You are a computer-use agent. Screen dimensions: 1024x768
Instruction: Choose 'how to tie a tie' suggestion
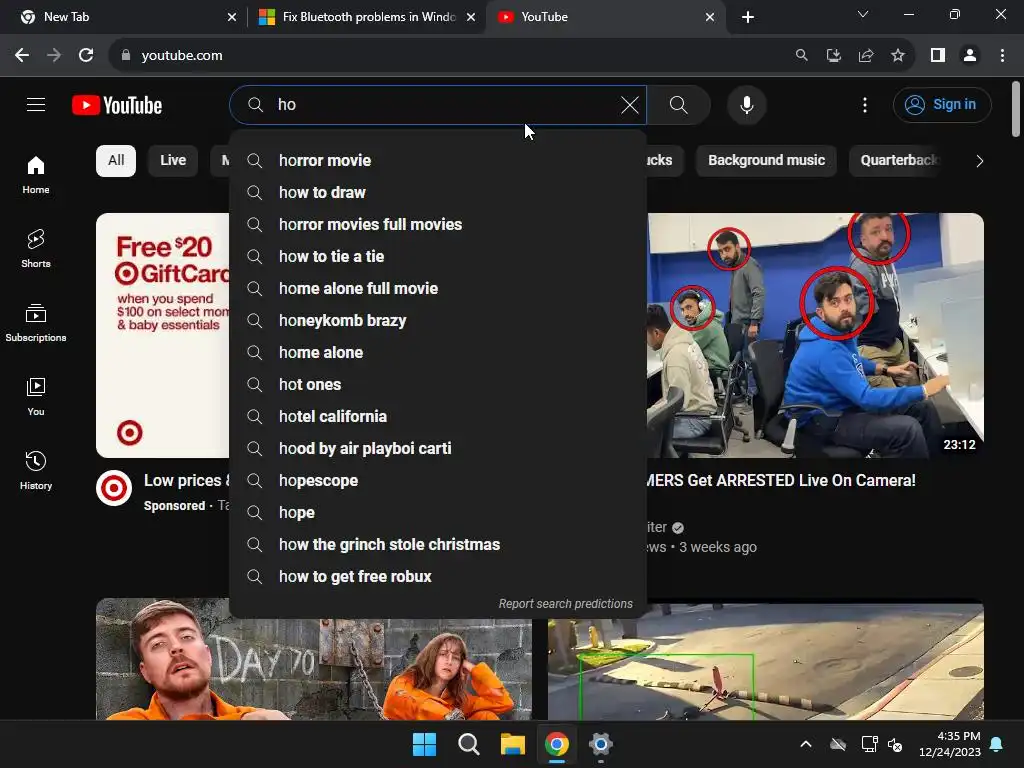pyautogui.click(x=438, y=257)
